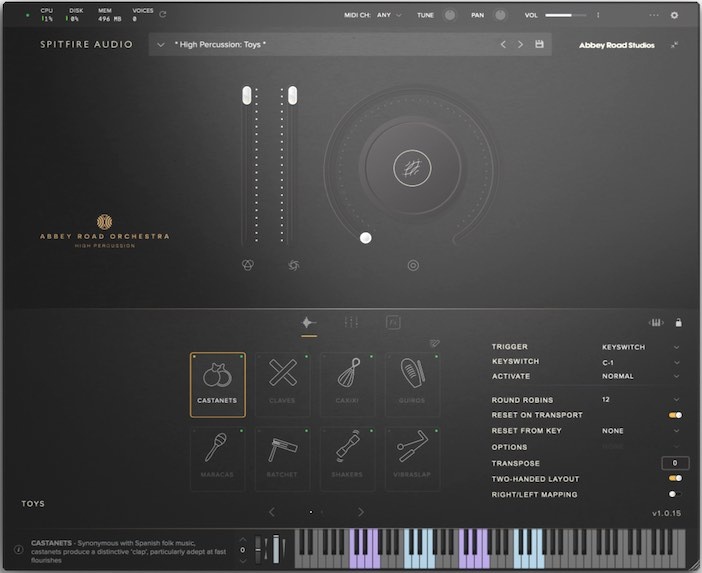Image resolution: width=702 pixels, height=573 pixels.
Task: Go to previous preset arrow
Action: click(x=503, y=44)
